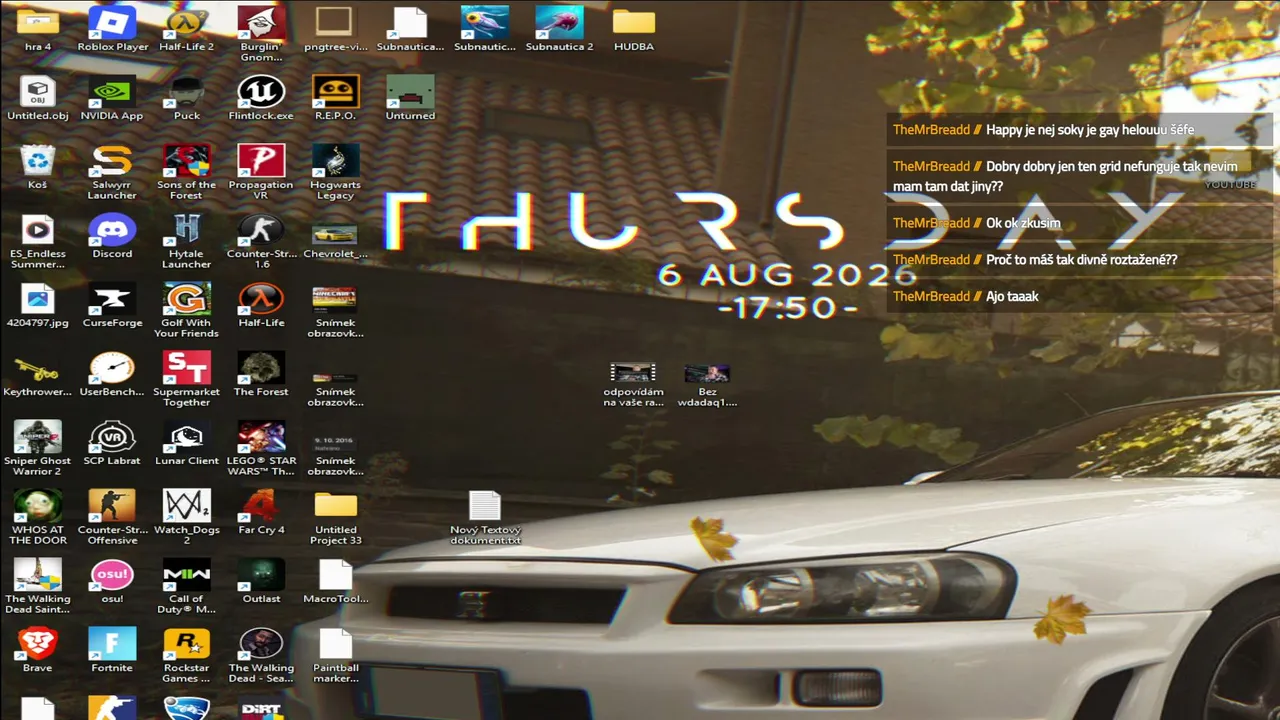This screenshot has width=1280, height=720.
Task: Open the R.E.P.O. game icon
Action: [x=335, y=98]
